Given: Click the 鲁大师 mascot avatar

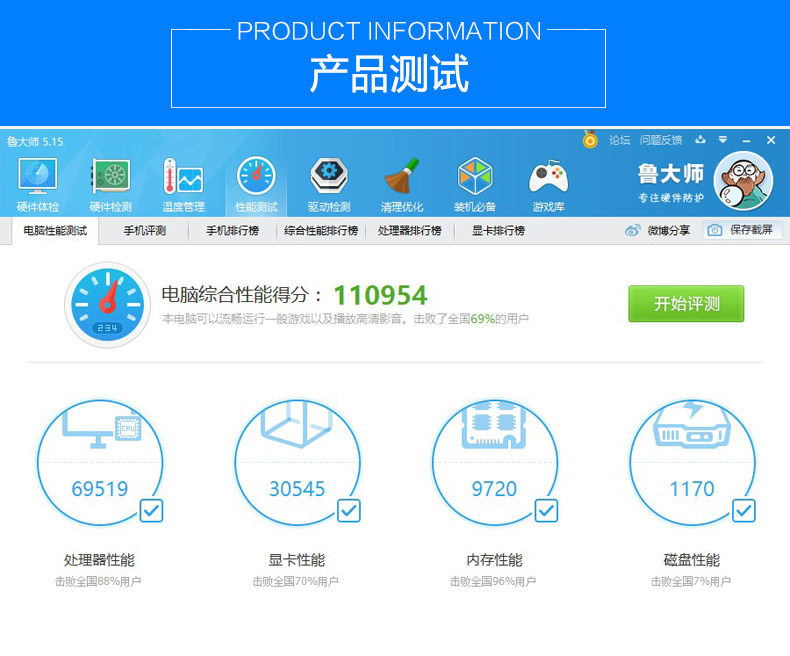Looking at the screenshot, I should pyautogui.click(x=744, y=181).
